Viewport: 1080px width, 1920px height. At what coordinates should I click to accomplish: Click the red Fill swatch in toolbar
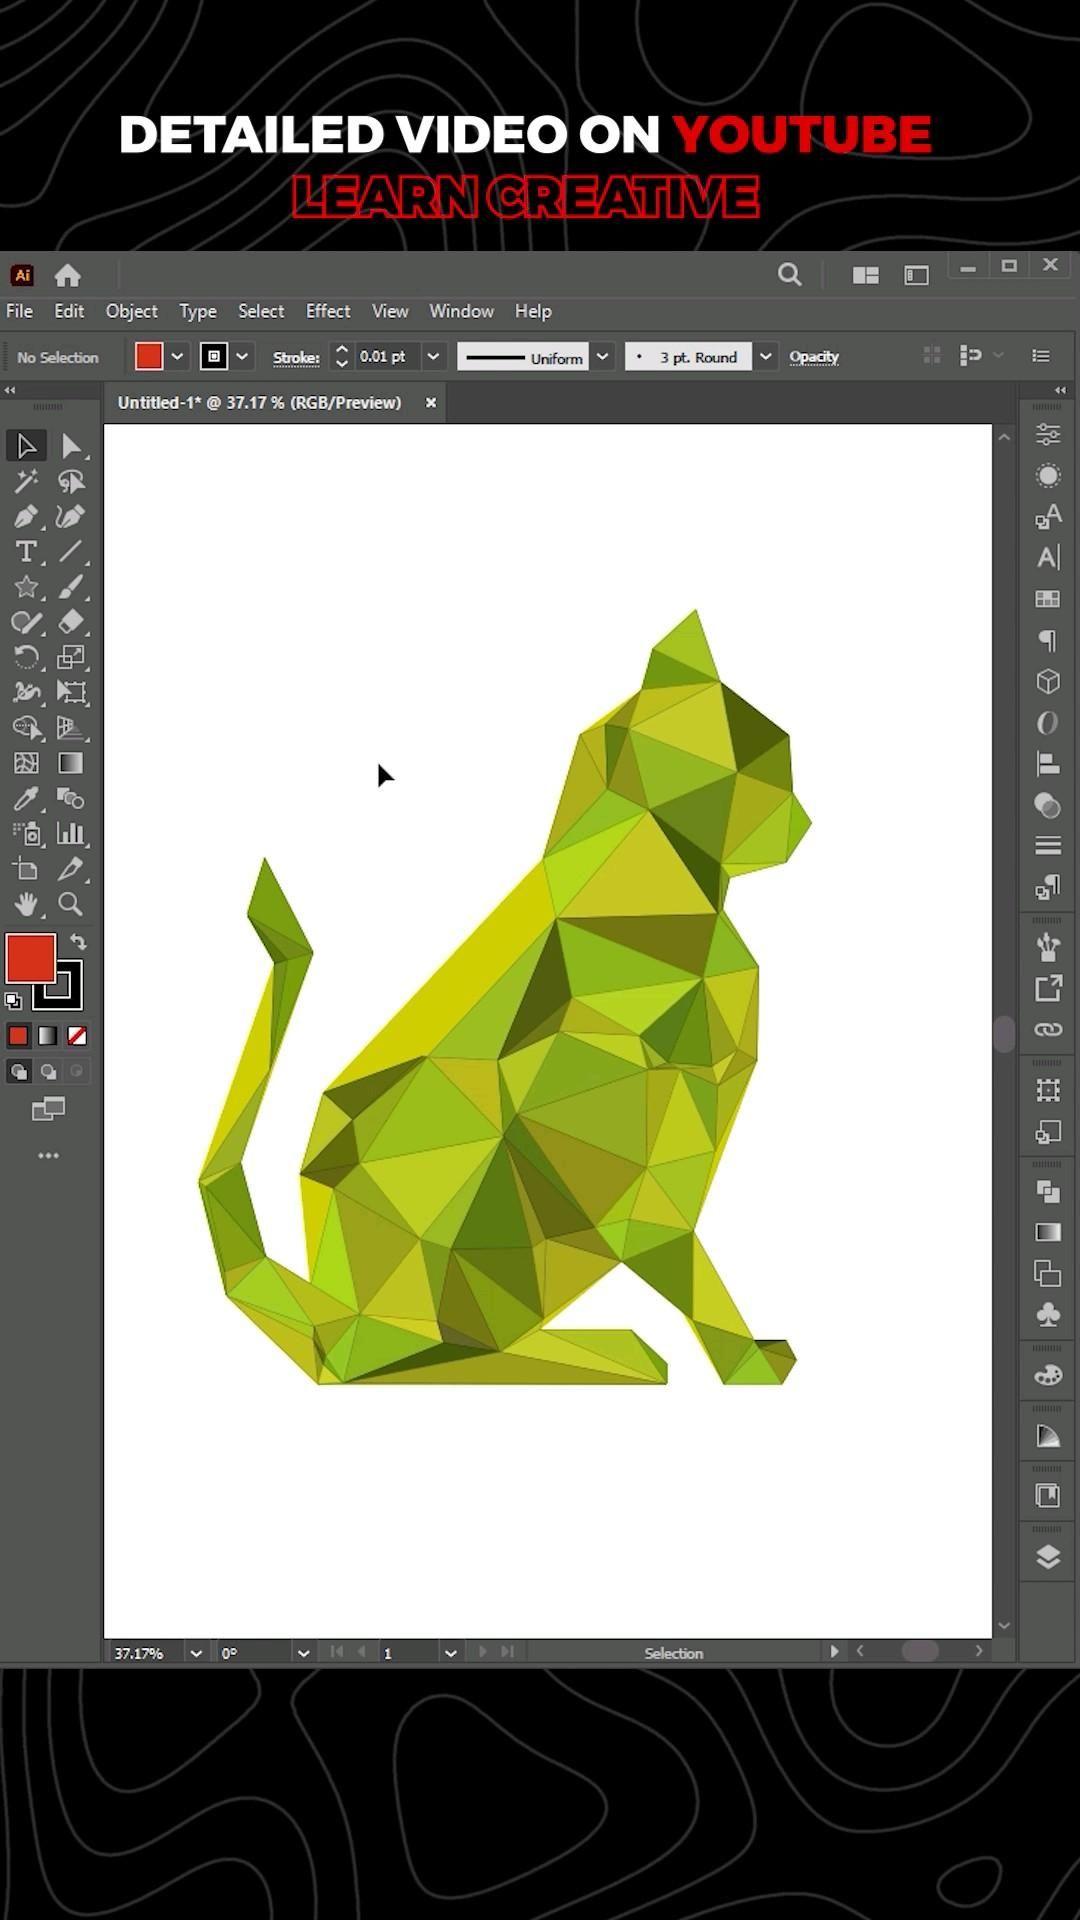pos(31,958)
